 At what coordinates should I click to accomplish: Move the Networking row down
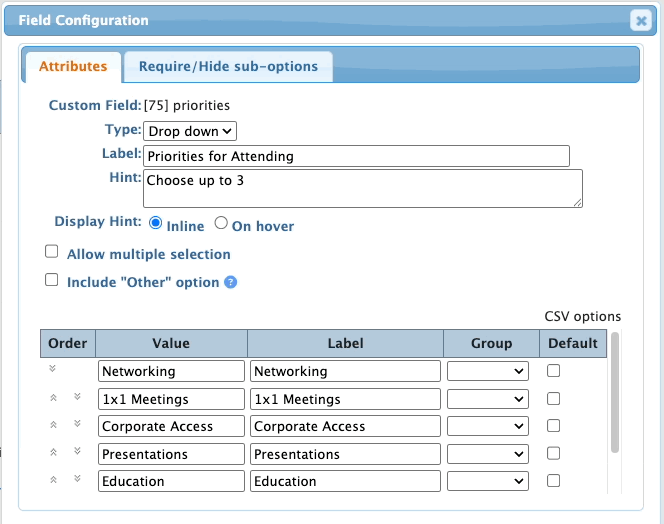[53, 369]
